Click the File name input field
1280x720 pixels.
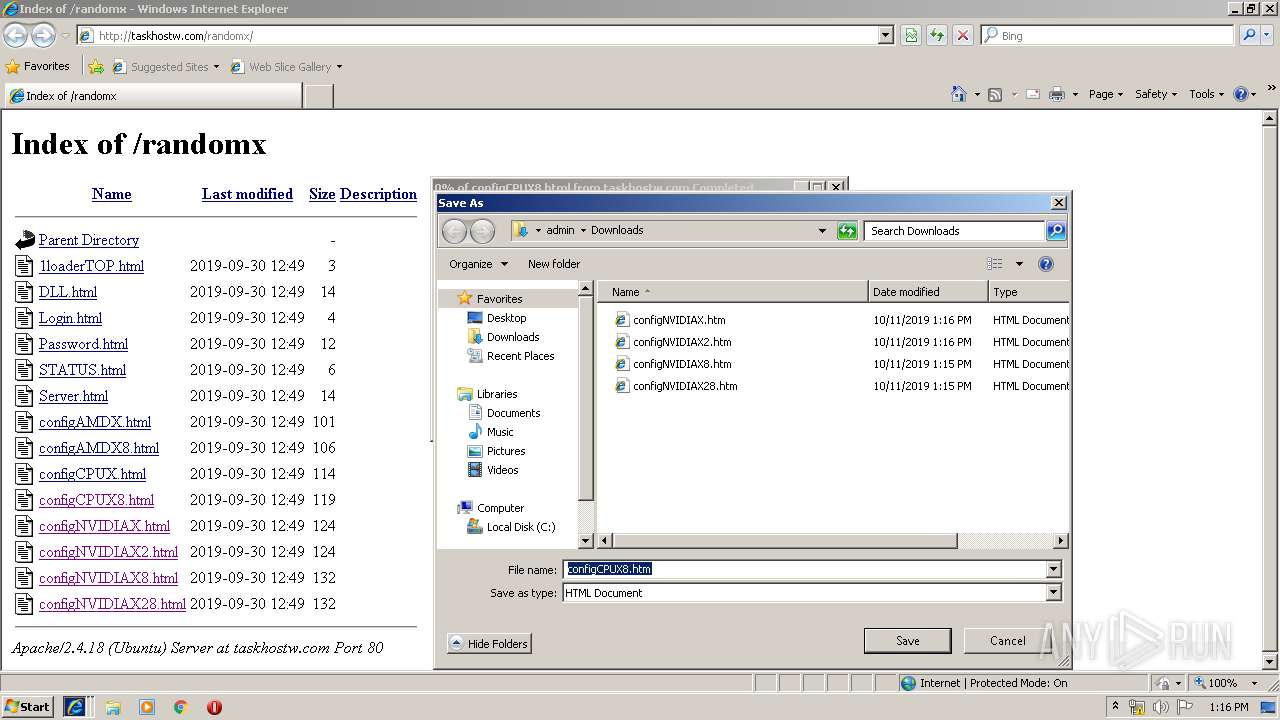click(x=805, y=569)
